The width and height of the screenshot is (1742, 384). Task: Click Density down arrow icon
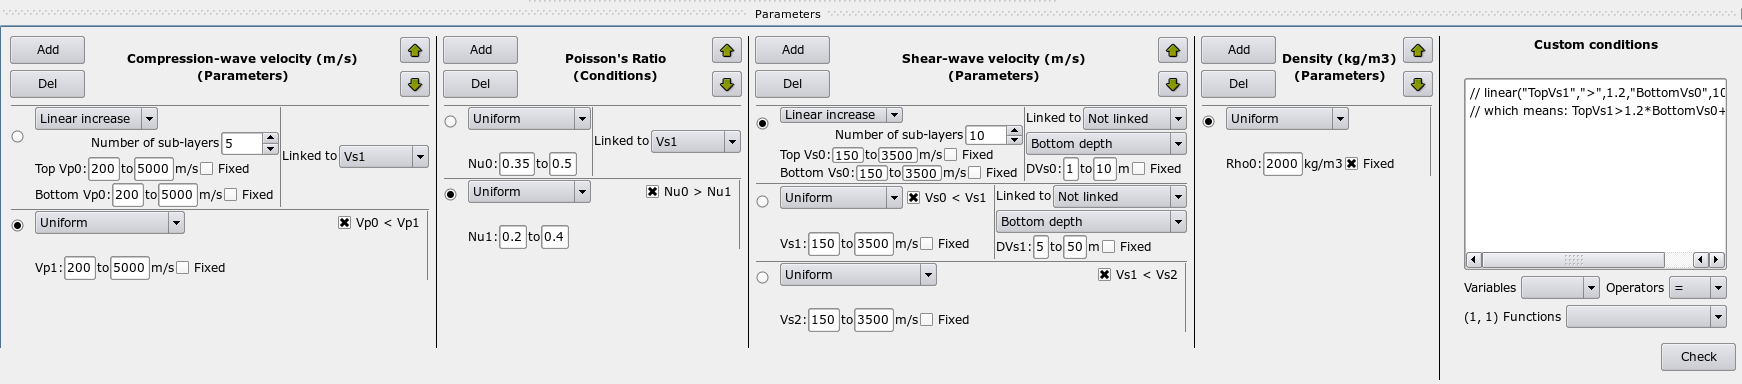tap(1418, 84)
